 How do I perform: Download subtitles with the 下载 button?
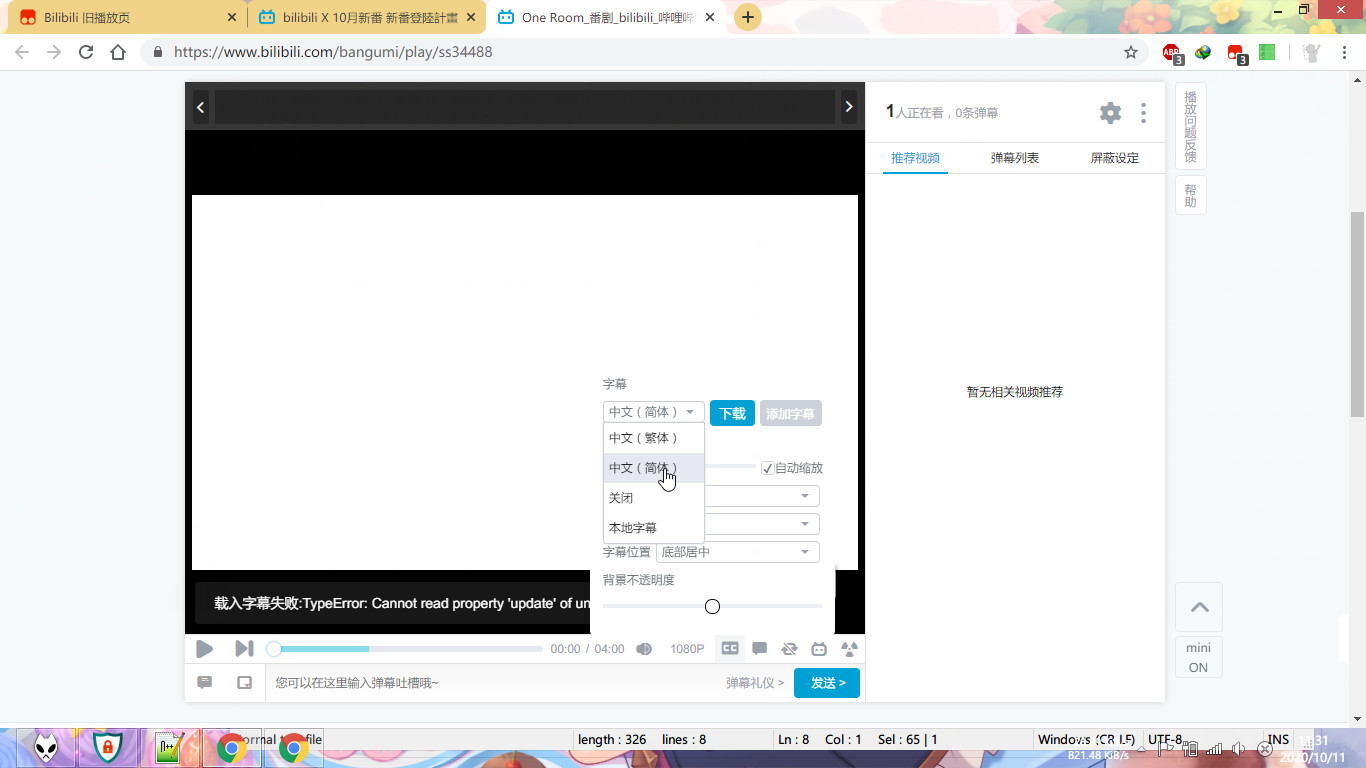(732, 412)
